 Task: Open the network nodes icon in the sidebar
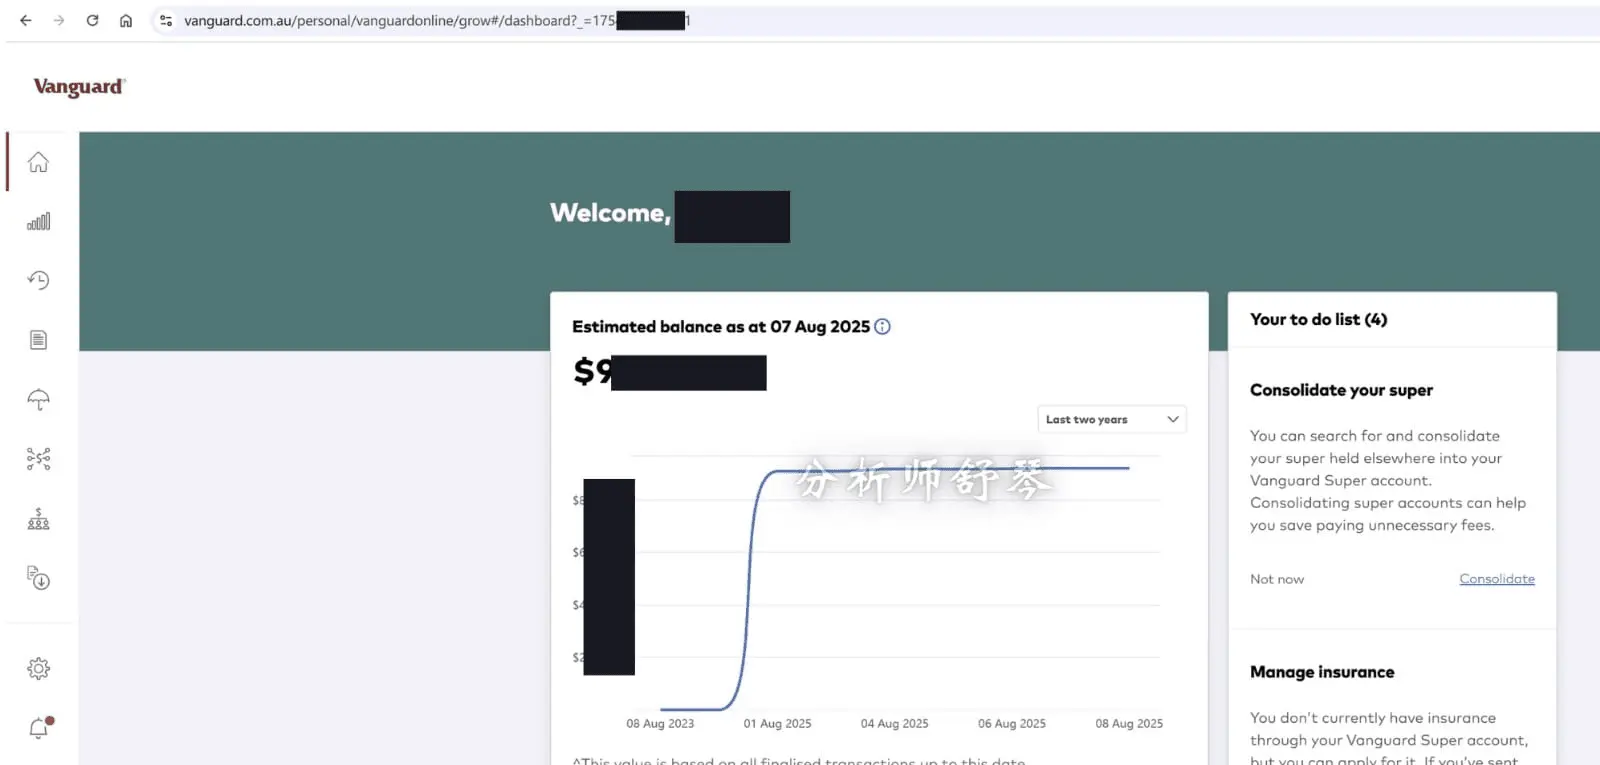pyautogui.click(x=38, y=459)
